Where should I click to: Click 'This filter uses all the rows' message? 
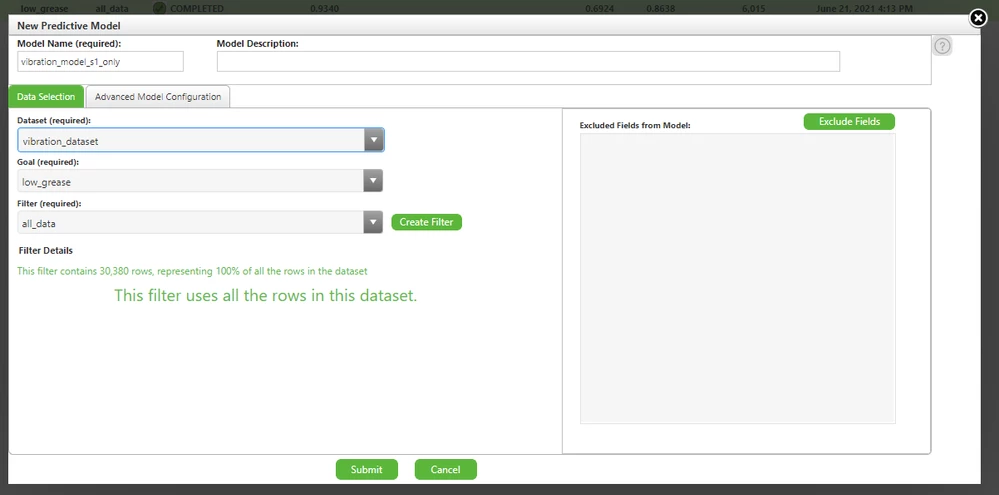[266, 296]
